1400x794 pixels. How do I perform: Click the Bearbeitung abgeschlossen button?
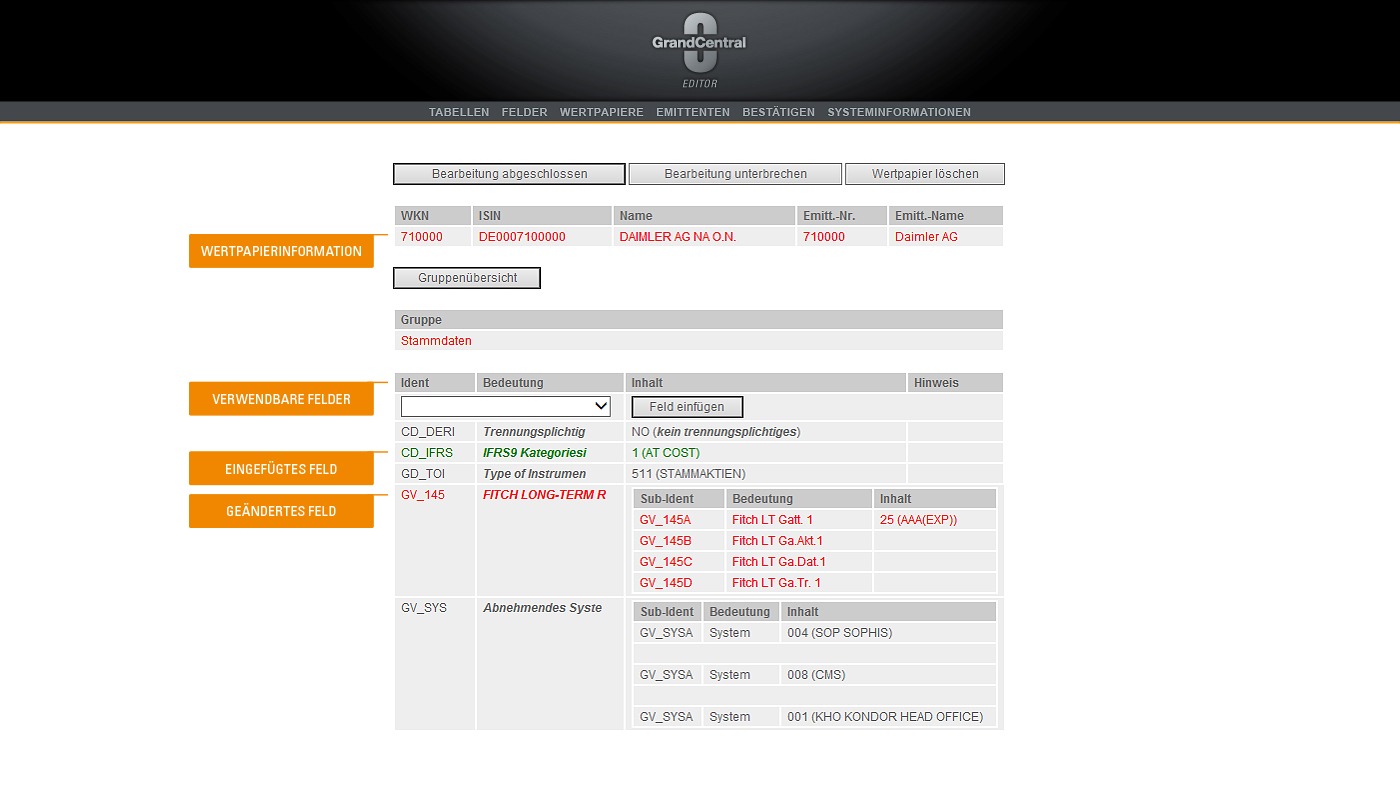point(509,174)
